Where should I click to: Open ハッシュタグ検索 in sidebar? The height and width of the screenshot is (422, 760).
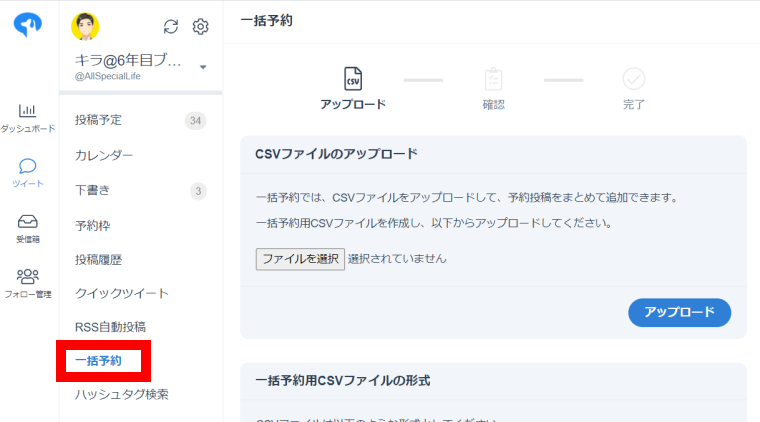pos(122,394)
